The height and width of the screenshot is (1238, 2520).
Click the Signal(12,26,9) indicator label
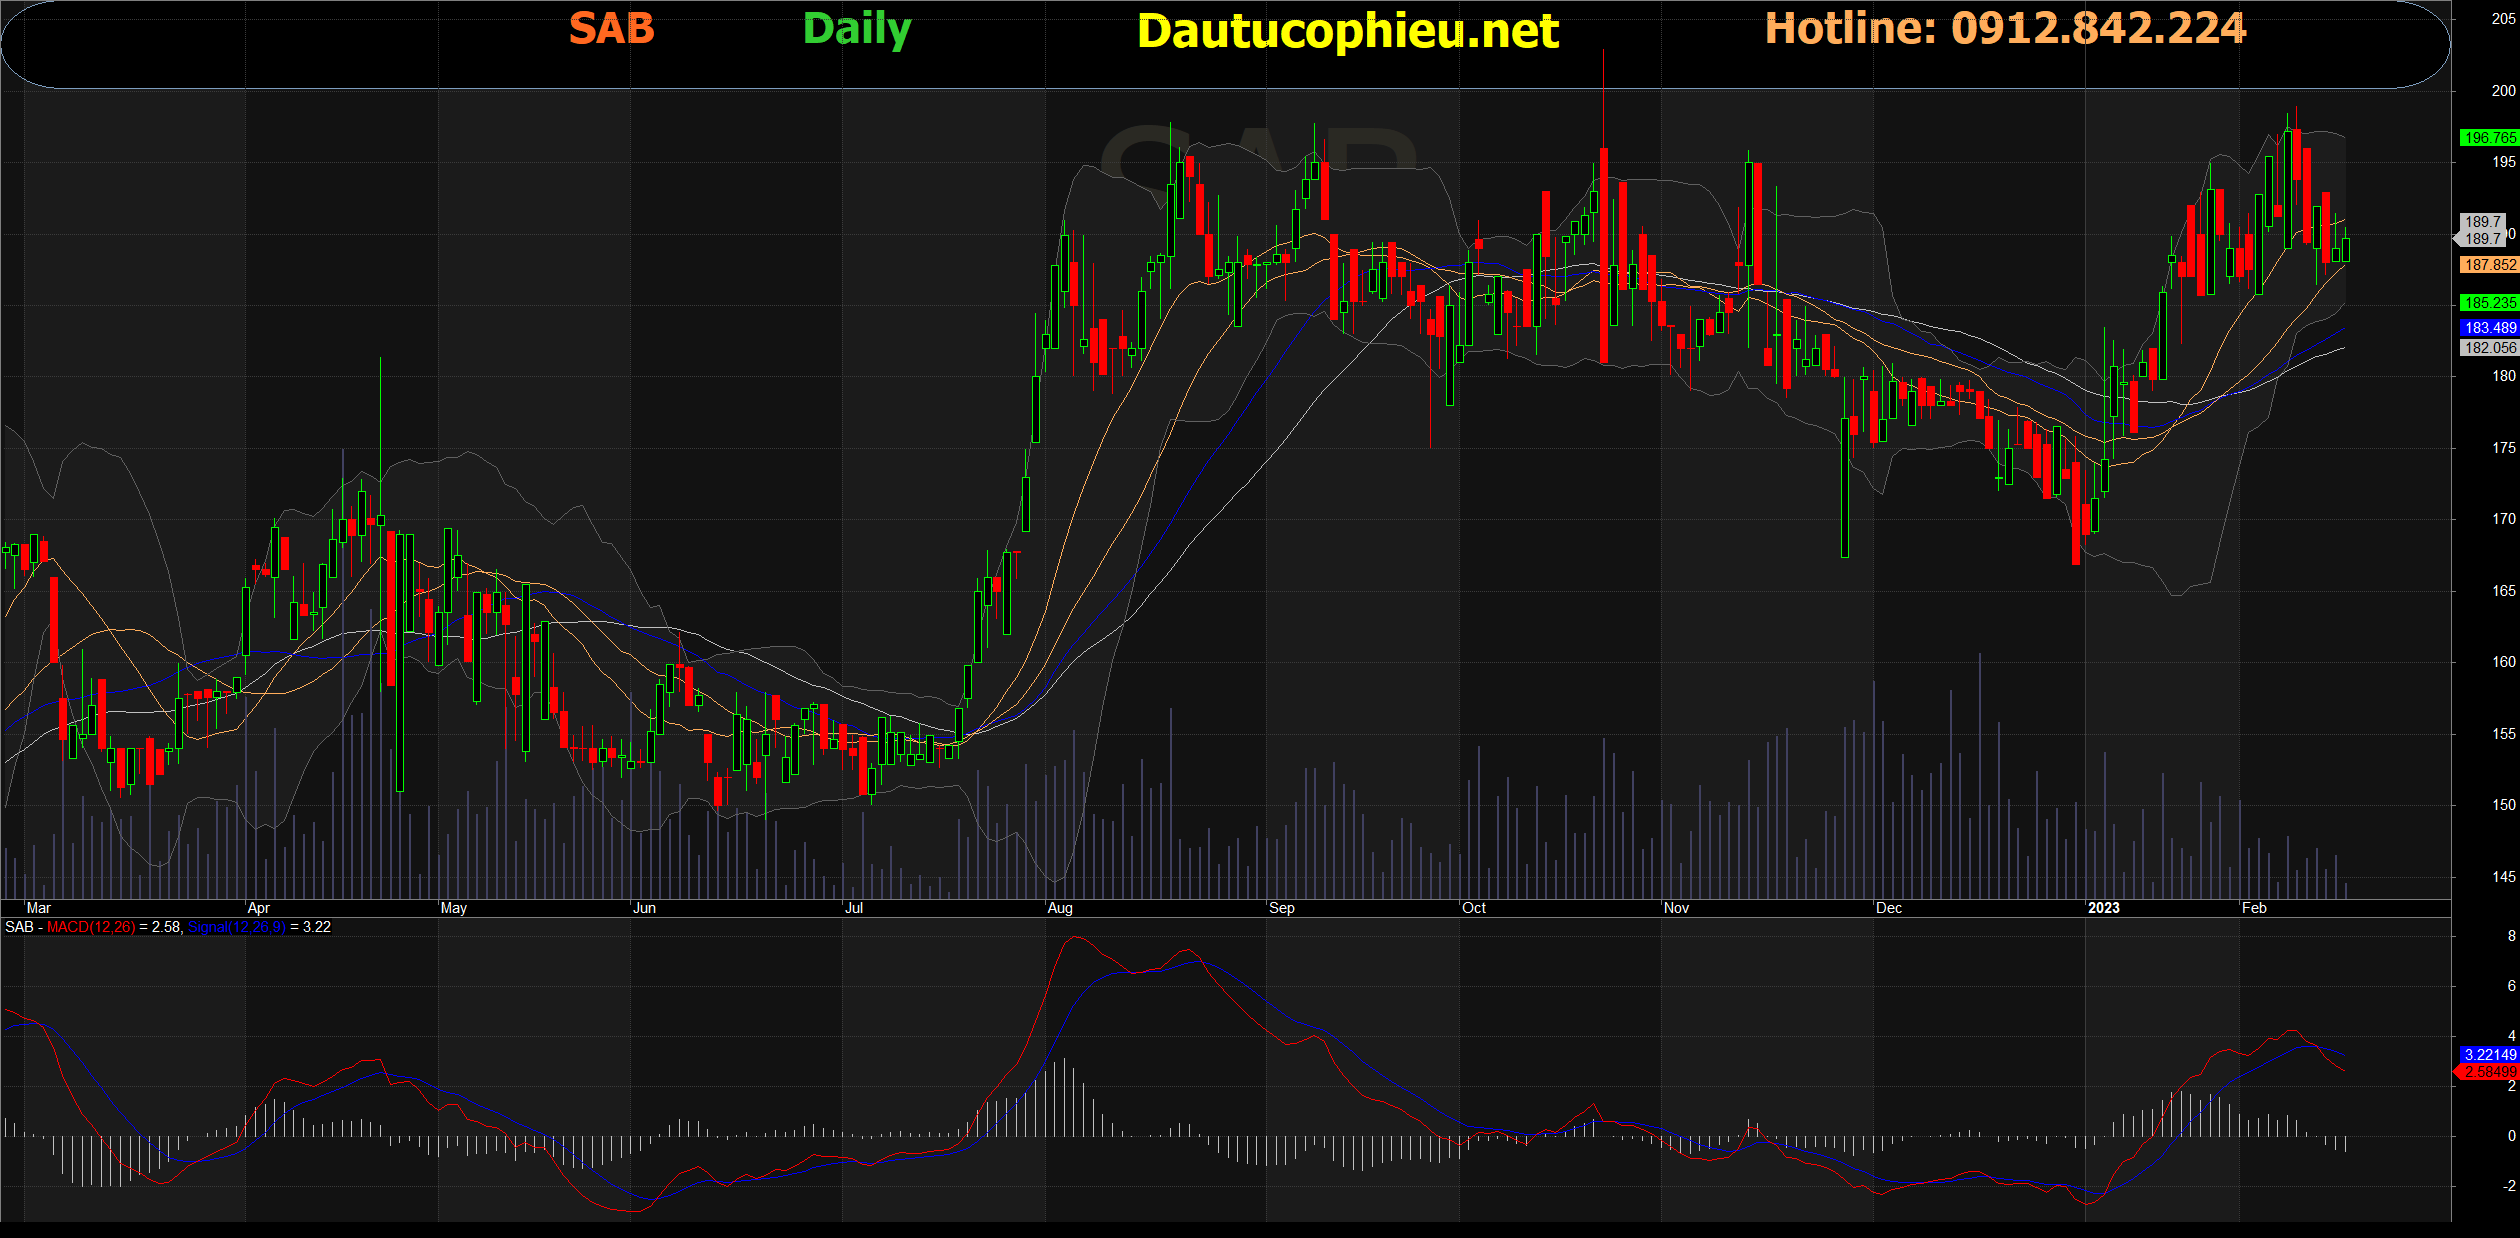pyautogui.click(x=236, y=927)
